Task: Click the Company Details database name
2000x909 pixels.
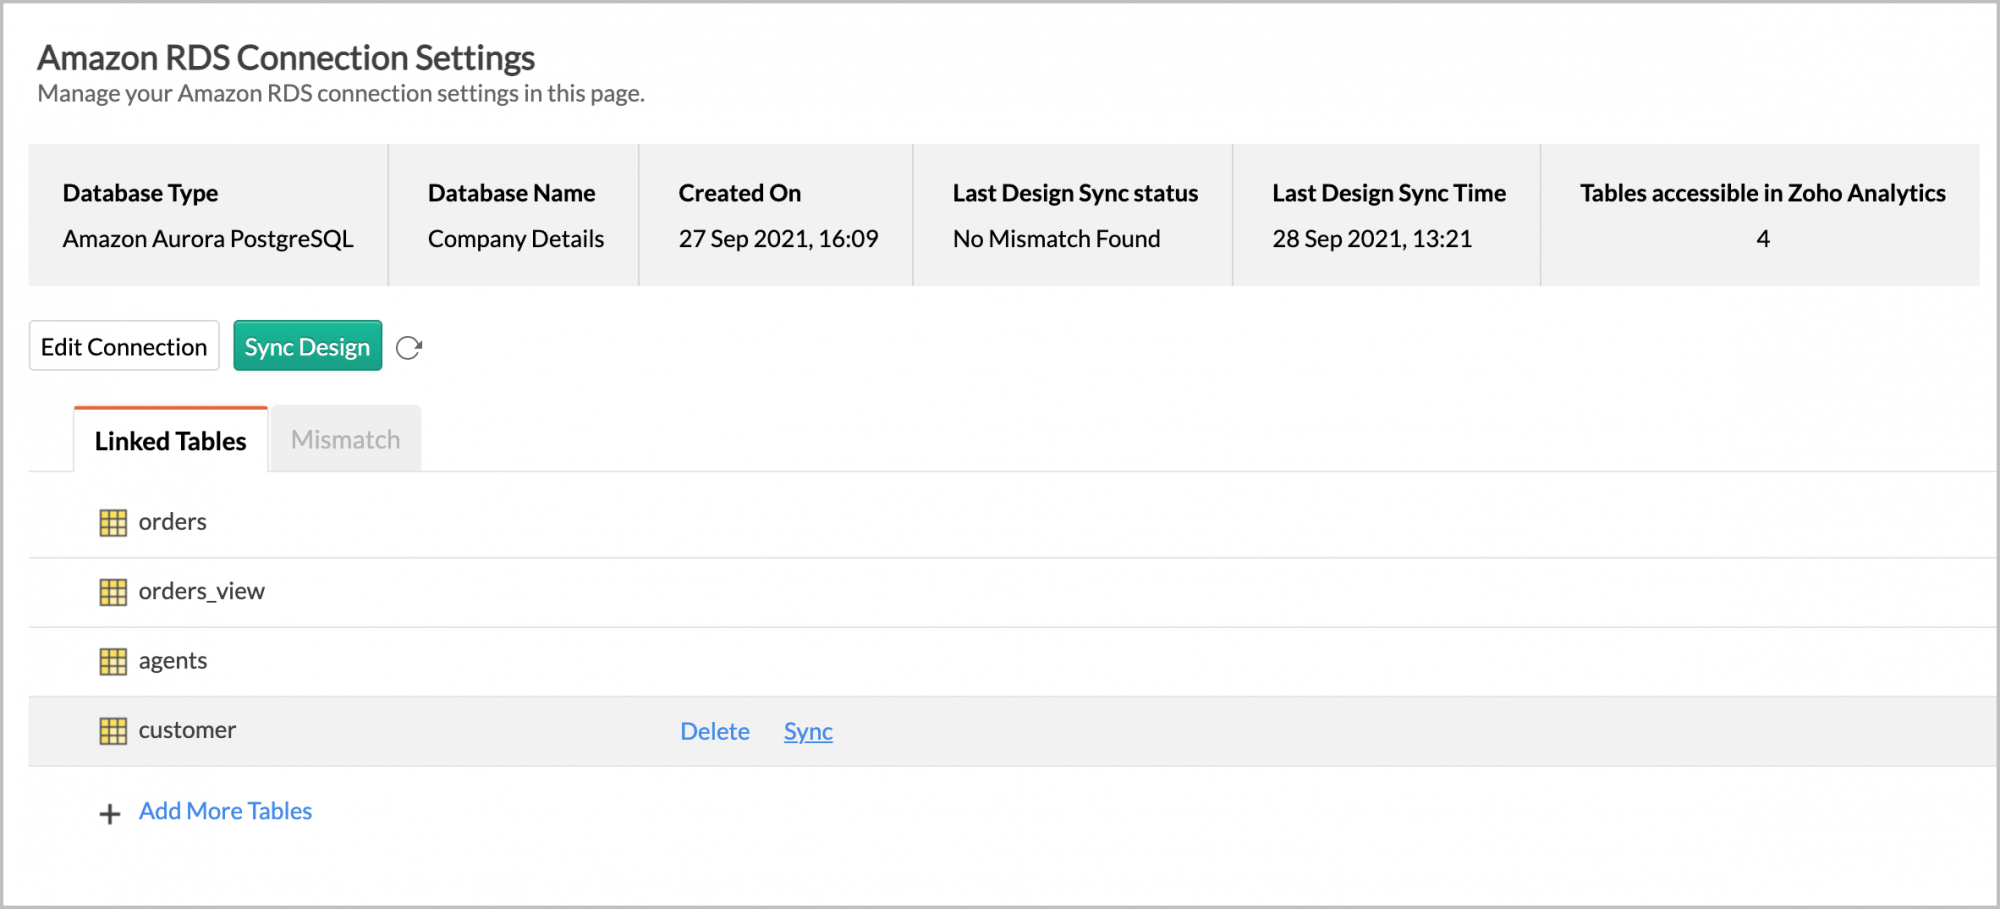Action: pos(516,239)
